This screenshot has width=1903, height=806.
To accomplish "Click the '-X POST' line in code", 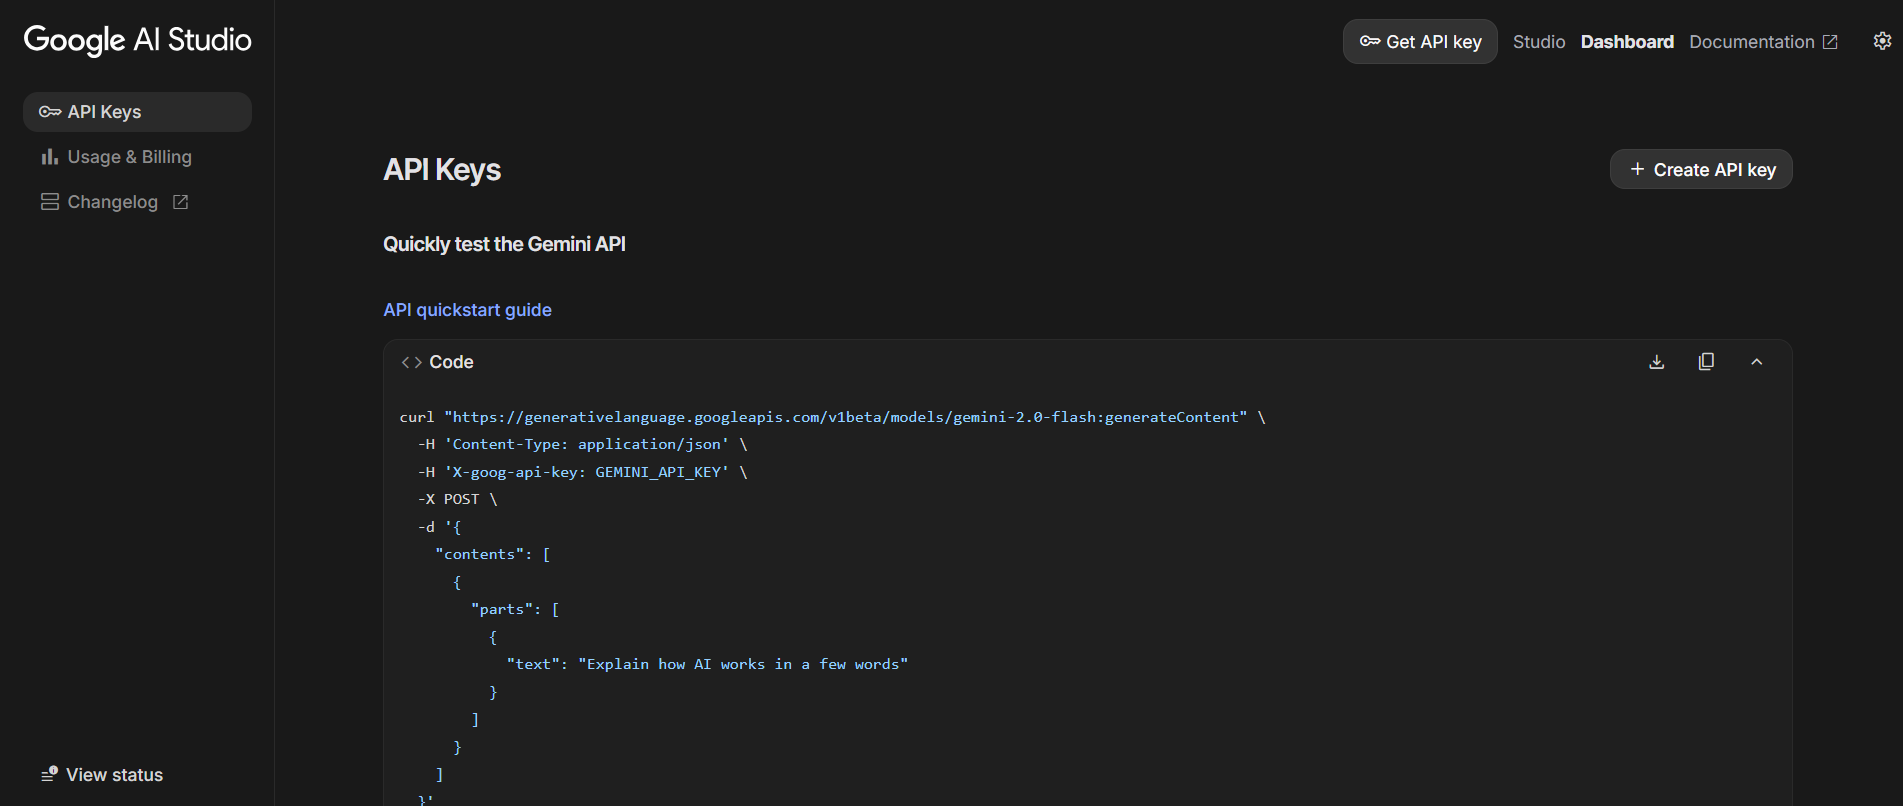I will coord(457,499).
